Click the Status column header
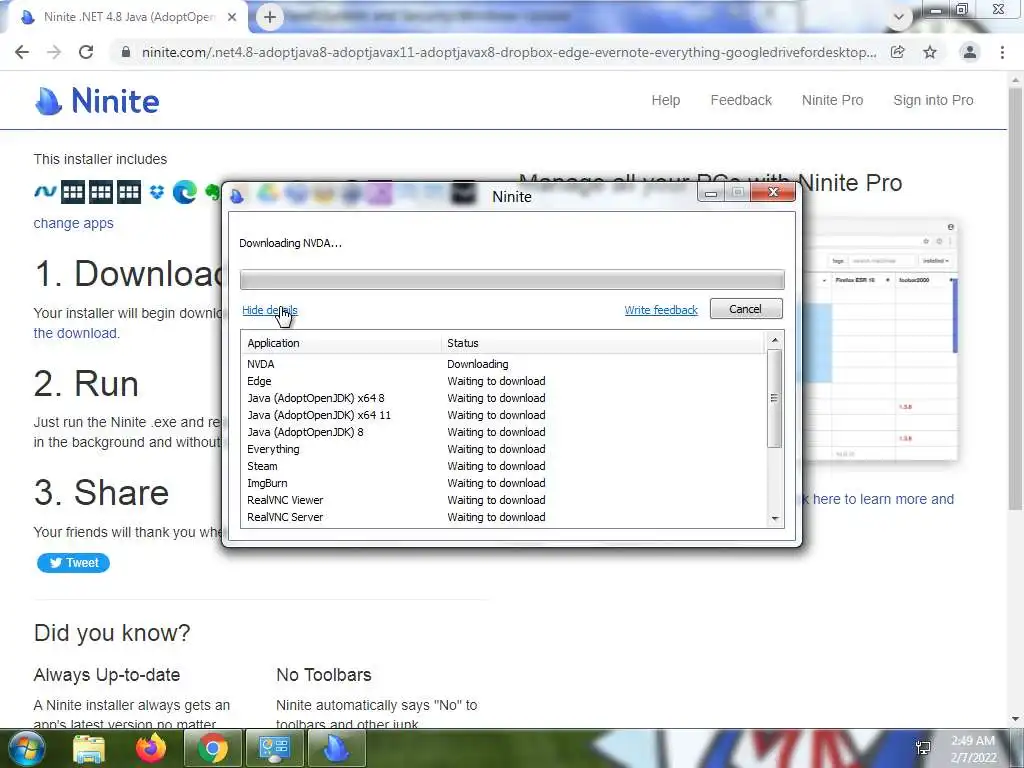1024x768 pixels. 602,343
